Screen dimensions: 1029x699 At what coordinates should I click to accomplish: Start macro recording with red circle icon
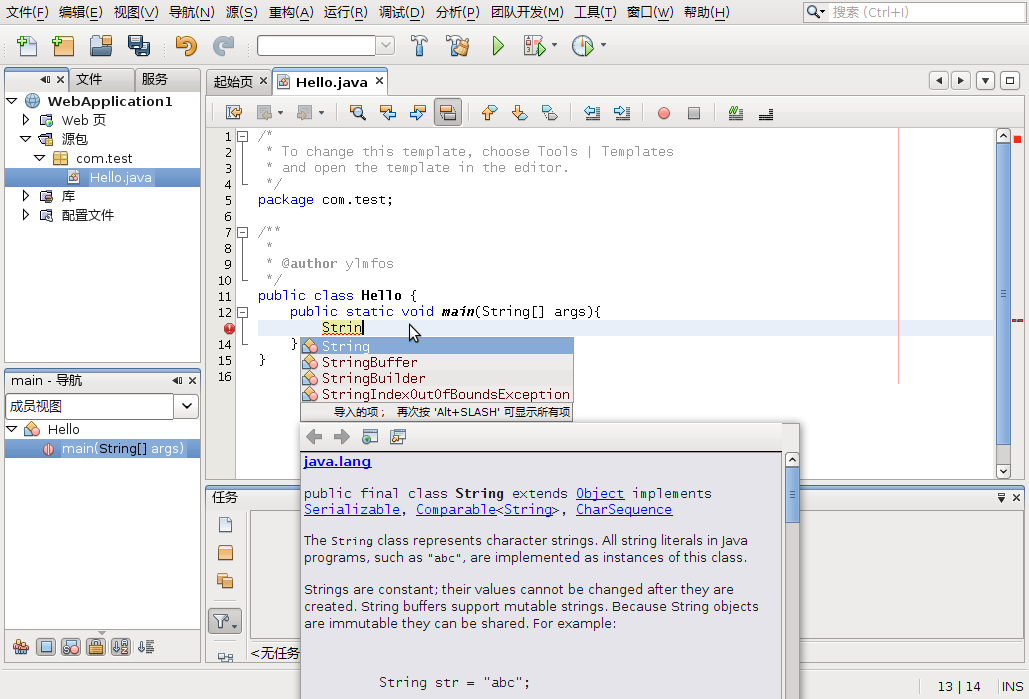pos(663,113)
